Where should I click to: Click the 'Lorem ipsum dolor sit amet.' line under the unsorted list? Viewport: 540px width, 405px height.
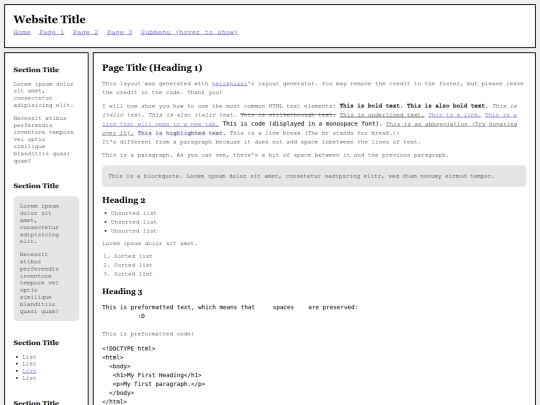(150, 243)
